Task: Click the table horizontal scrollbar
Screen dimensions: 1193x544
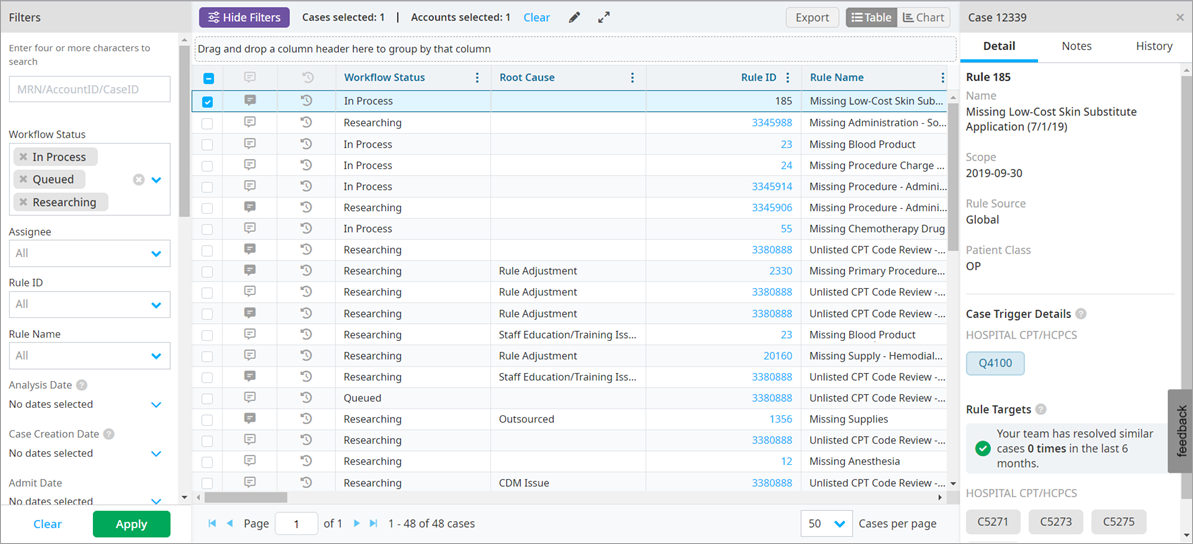Action: point(246,497)
